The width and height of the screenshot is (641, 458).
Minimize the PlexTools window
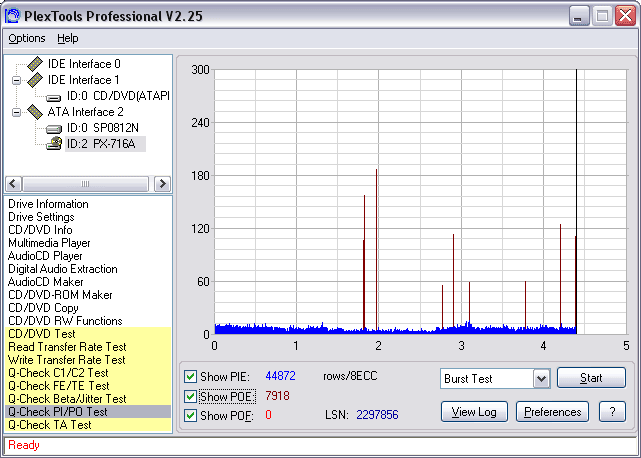point(579,16)
